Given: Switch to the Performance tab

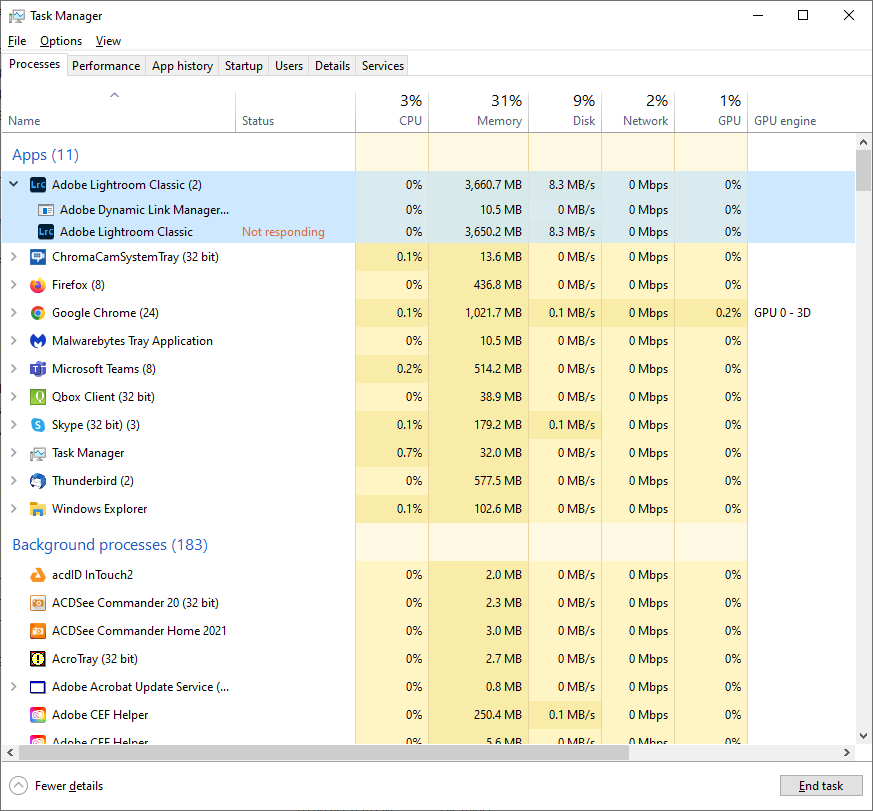Looking at the screenshot, I should [x=106, y=66].
